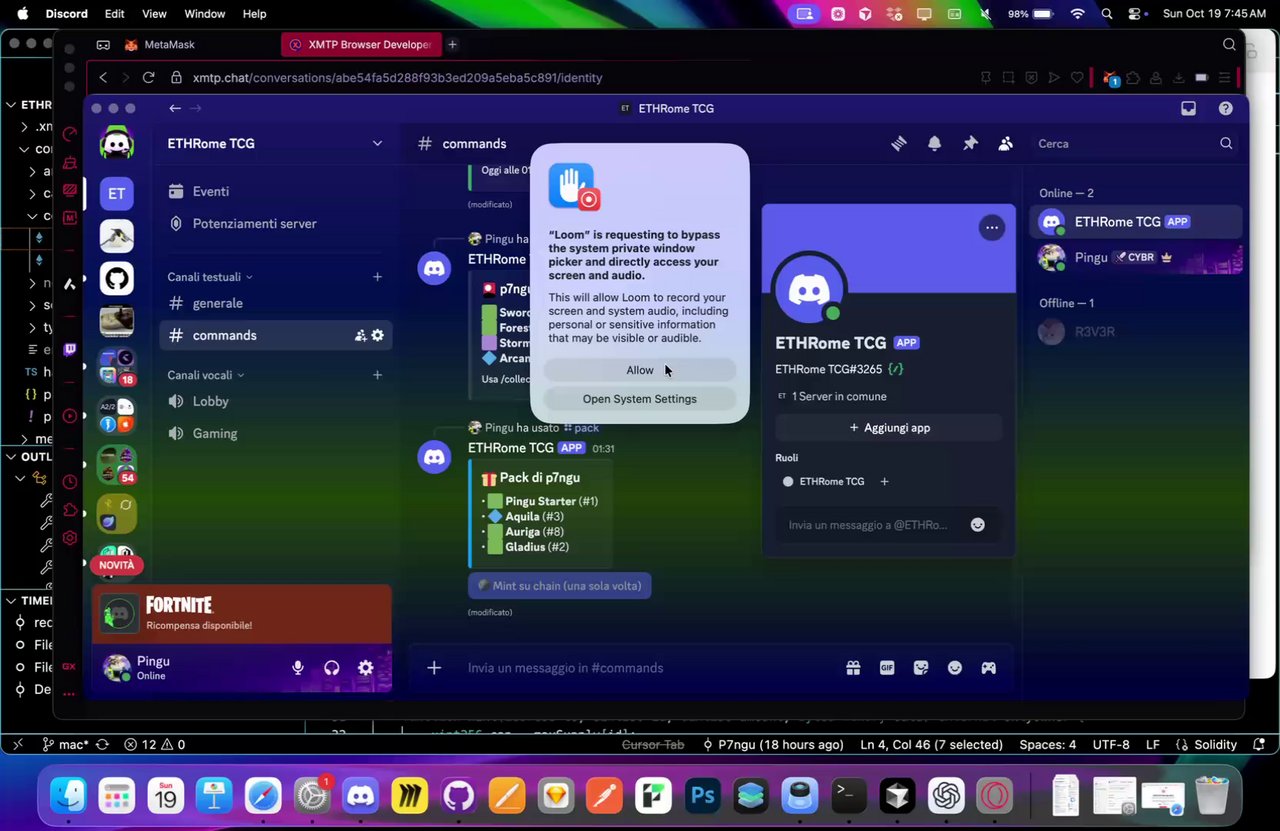
Task: Click invite people icon on commands channel
Action: [360, 335]
